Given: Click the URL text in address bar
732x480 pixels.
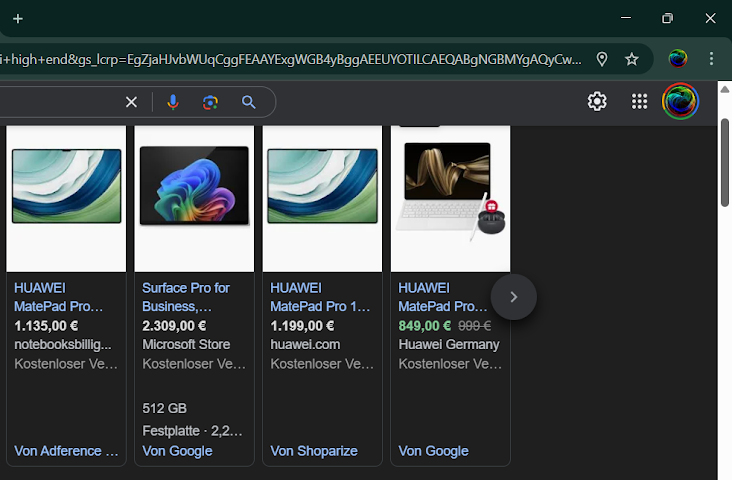Looking at the screenshot, I should coord(290,59).
